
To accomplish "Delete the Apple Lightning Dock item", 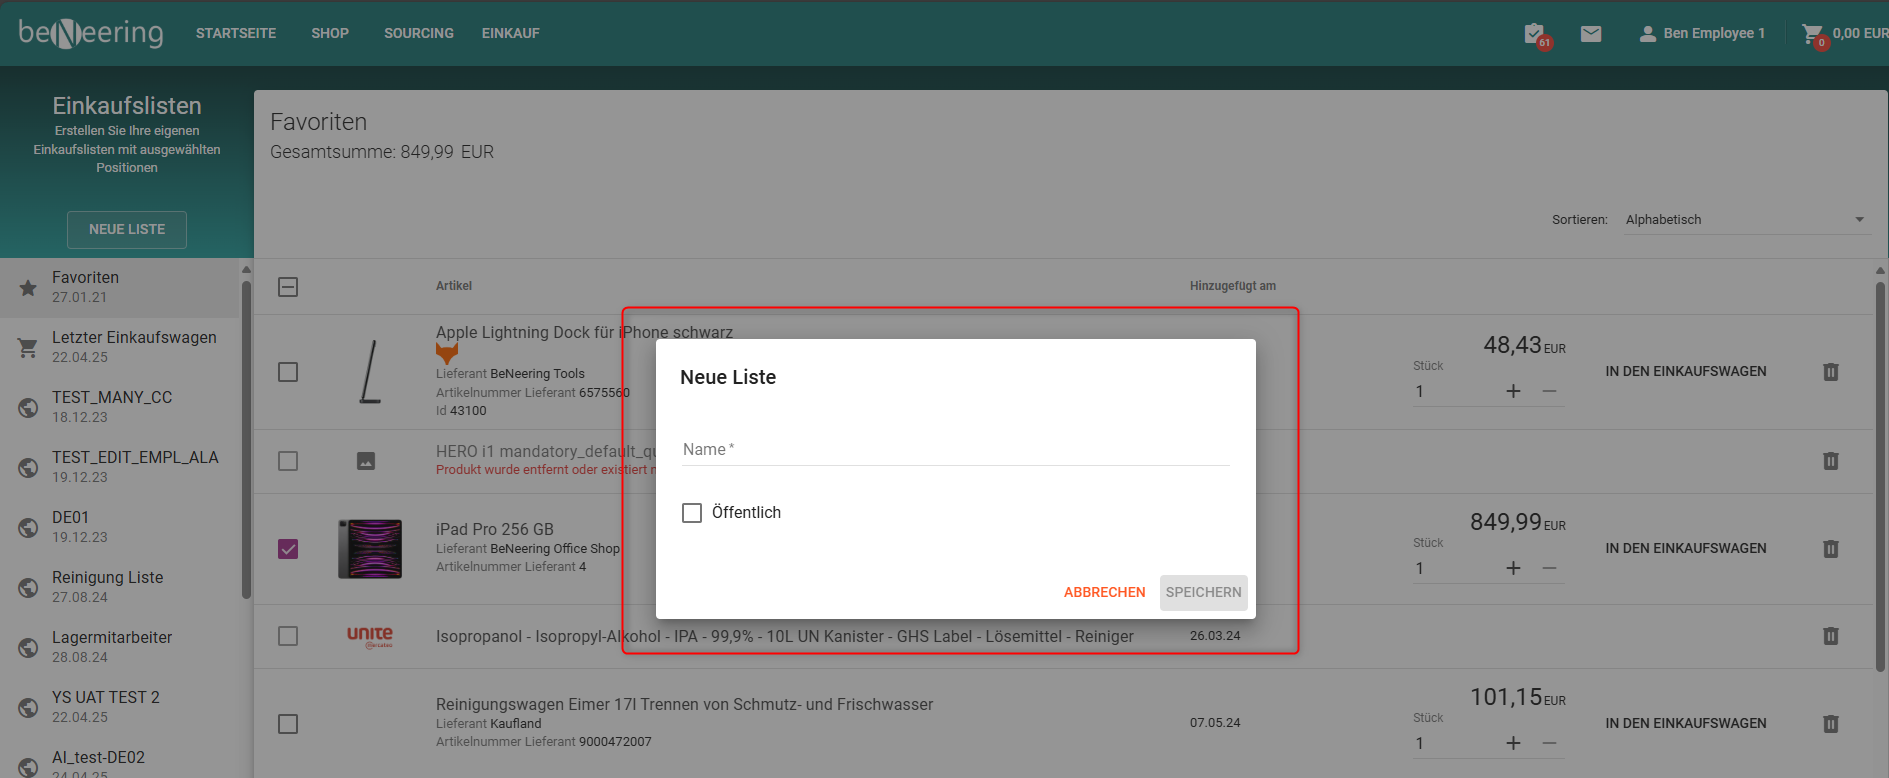I will click(x=1830, y=372).
